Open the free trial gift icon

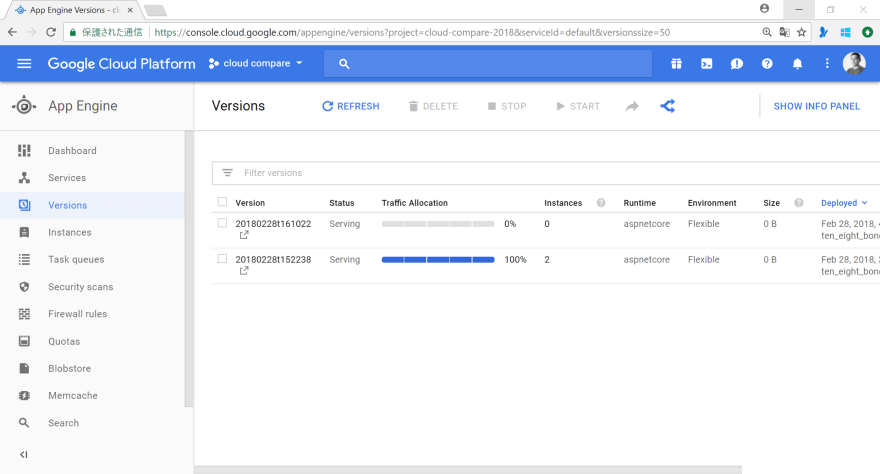pyautogui.click(x=676, y=63)
